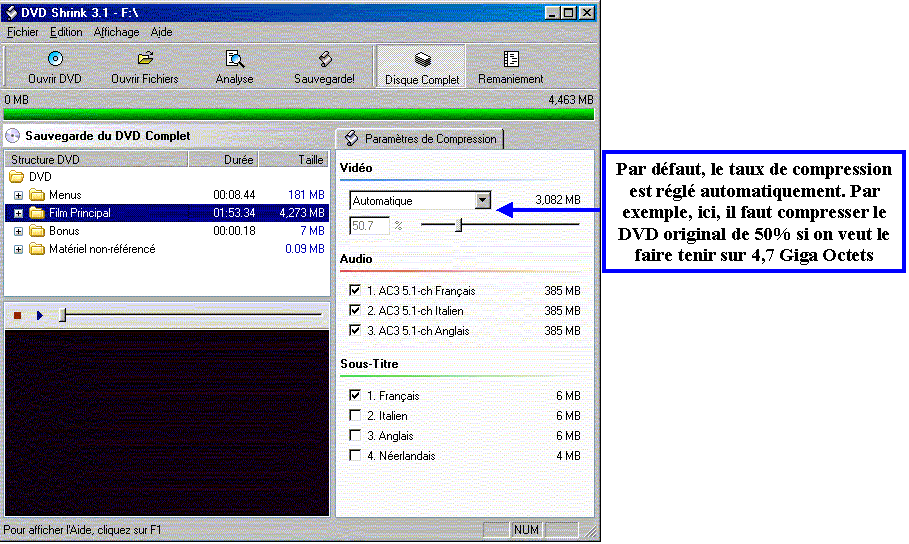Launch Sauvegarde! backup icon
The image size is (909, 544).
325,59
